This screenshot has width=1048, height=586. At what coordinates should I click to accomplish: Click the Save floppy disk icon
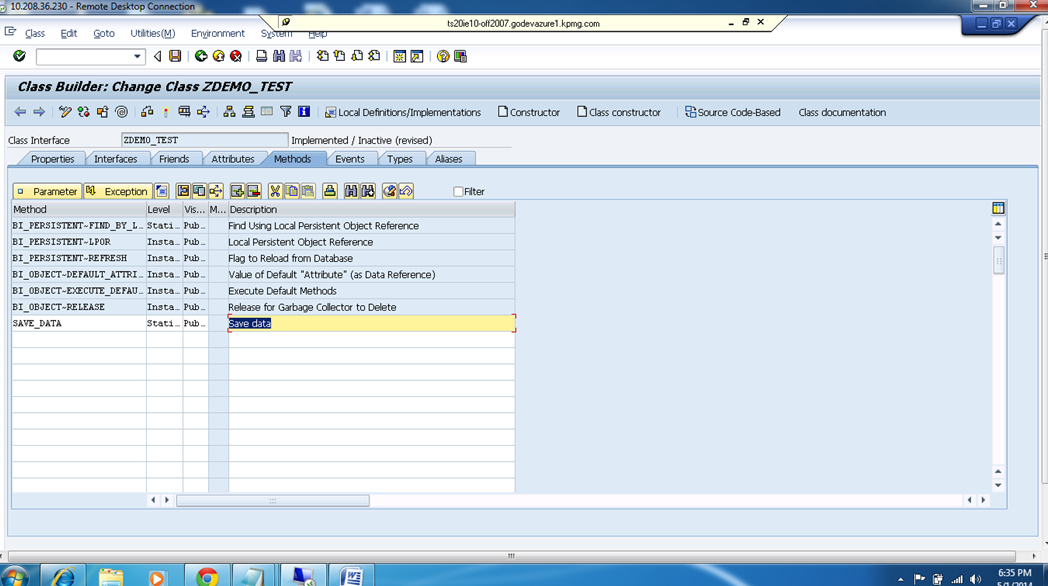[x=175, y=56]
